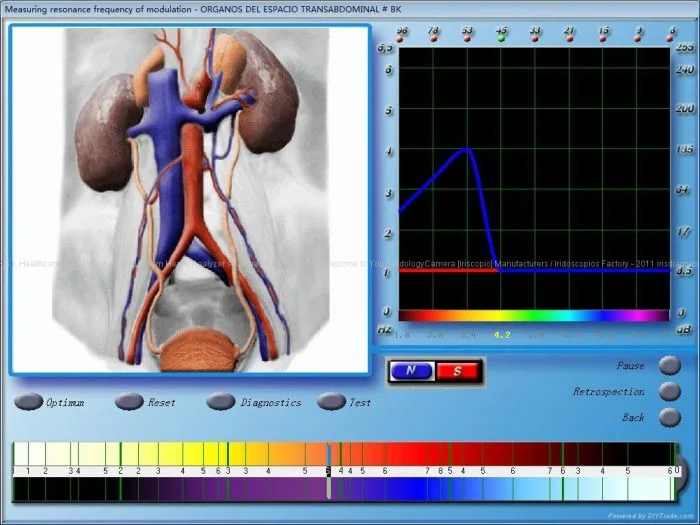Click the highlighted 4.2 Hz frequency label
The width and height of the screenshot is (700, 525).
[502, 335]
